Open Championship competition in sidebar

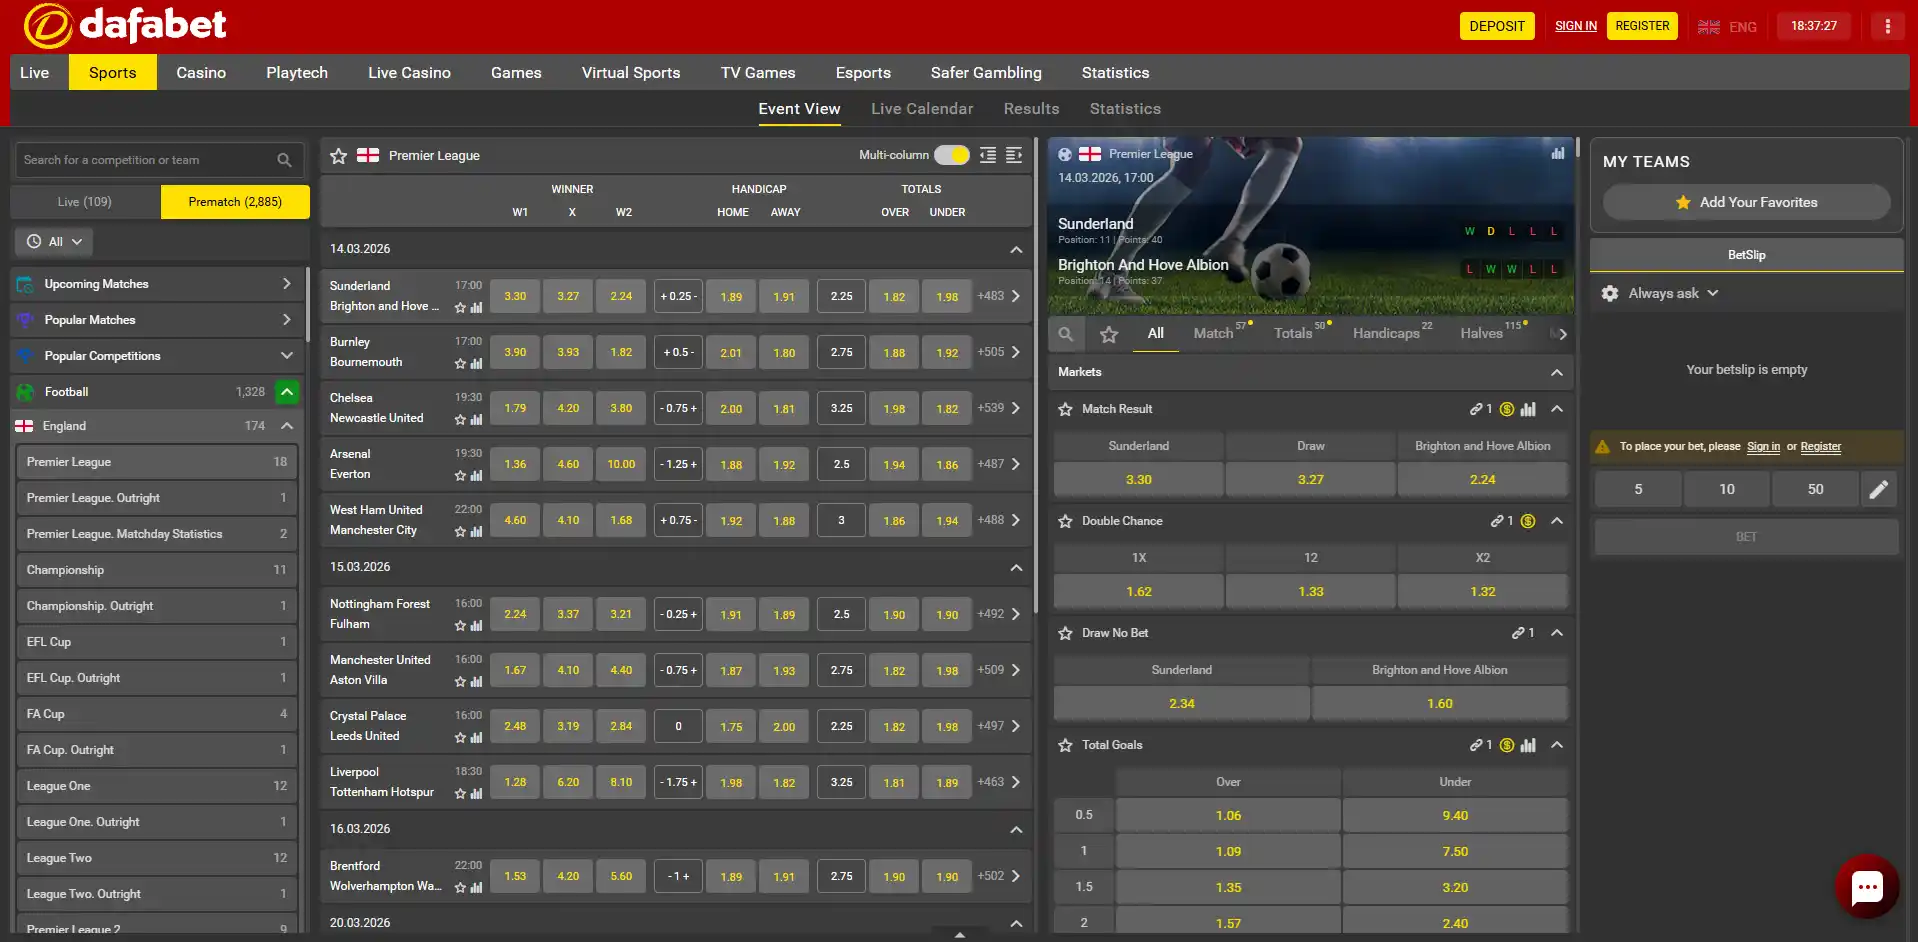tap(157, 570)
